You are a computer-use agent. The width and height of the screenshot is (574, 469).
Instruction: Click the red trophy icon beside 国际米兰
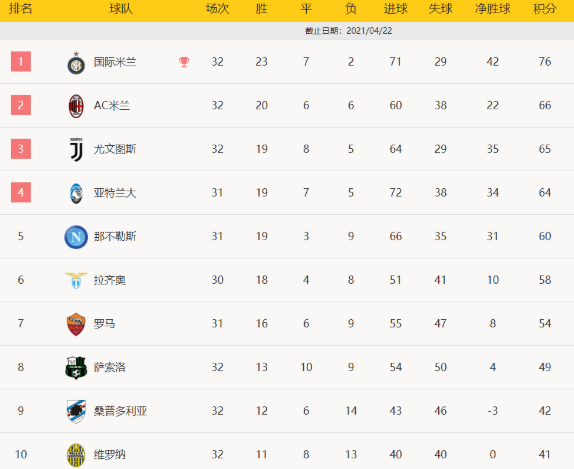coord(184,62)
